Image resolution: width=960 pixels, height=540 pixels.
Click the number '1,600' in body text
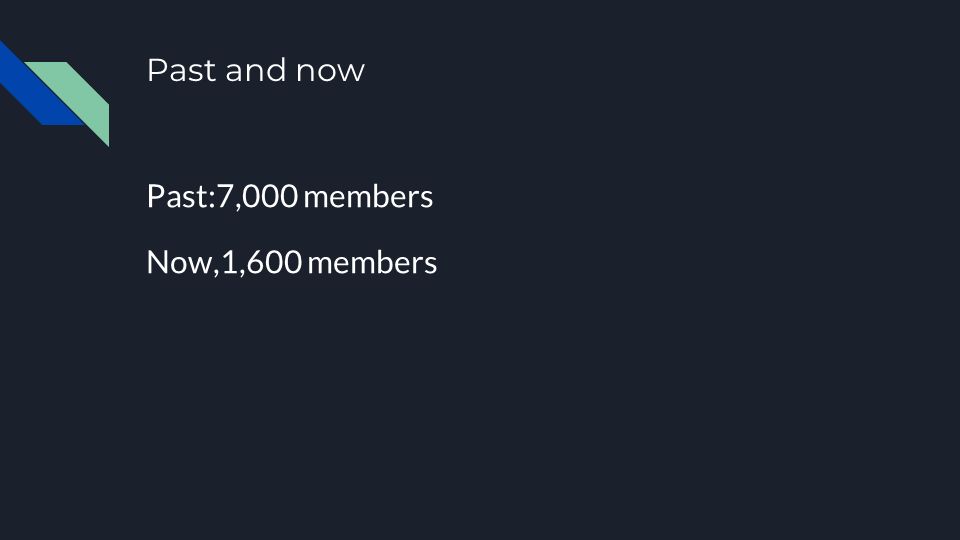tap(261, 262)
